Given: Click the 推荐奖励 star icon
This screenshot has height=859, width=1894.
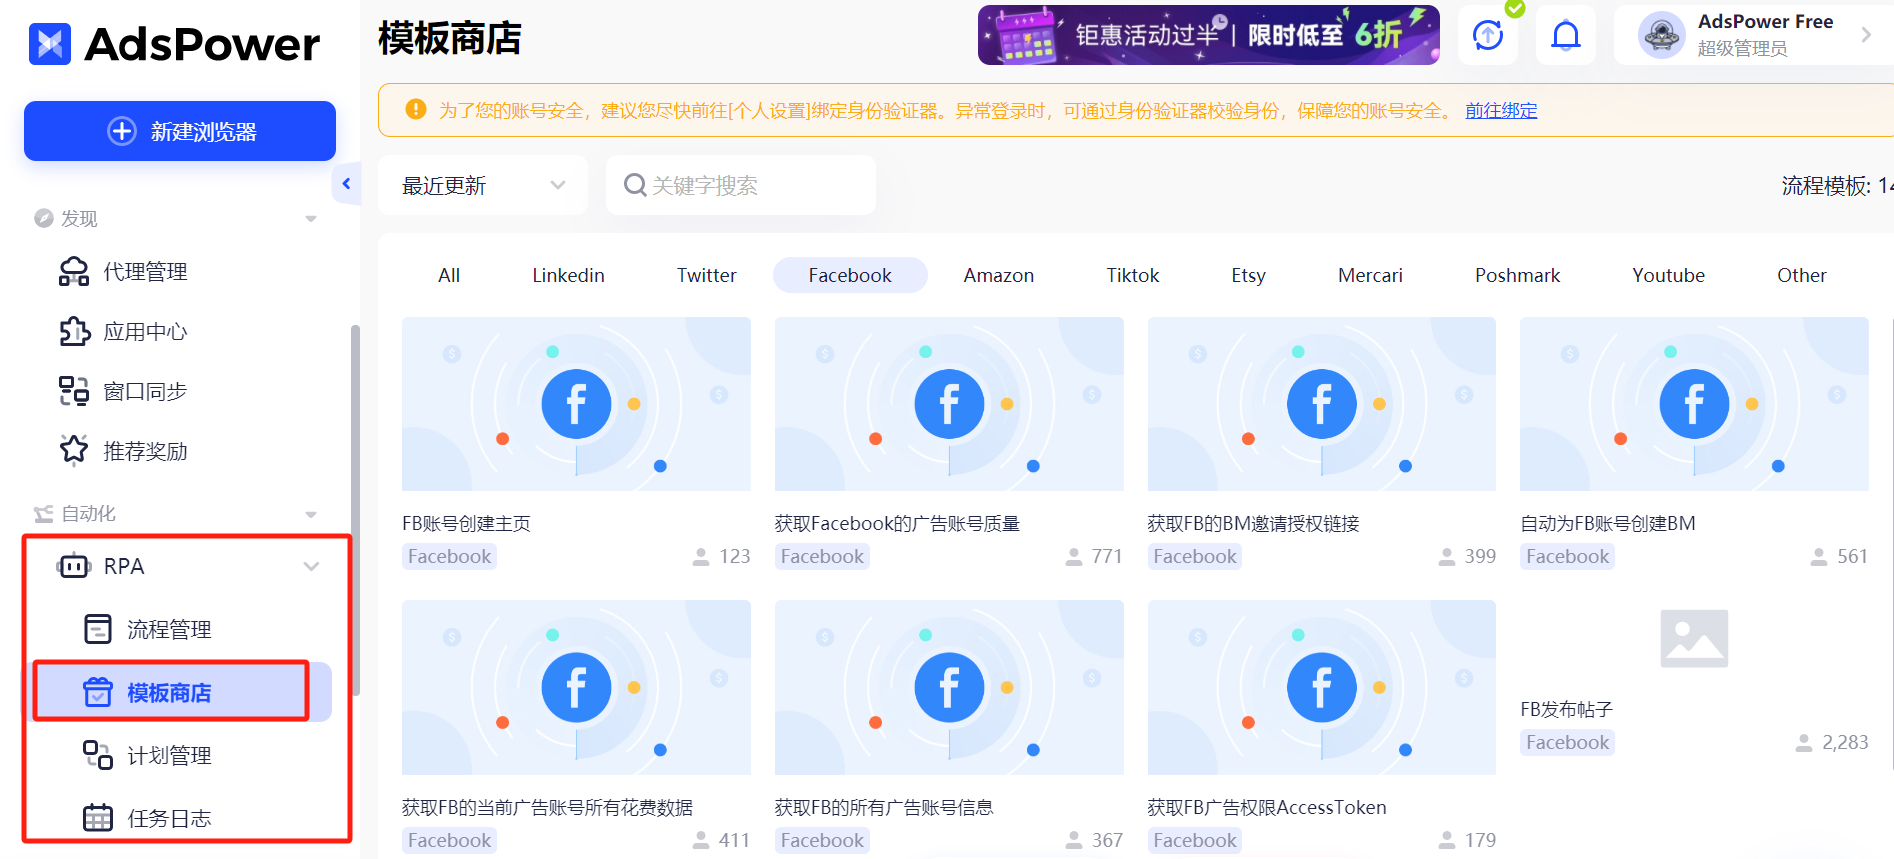Looking at the screenshot, I should [74, 451].
